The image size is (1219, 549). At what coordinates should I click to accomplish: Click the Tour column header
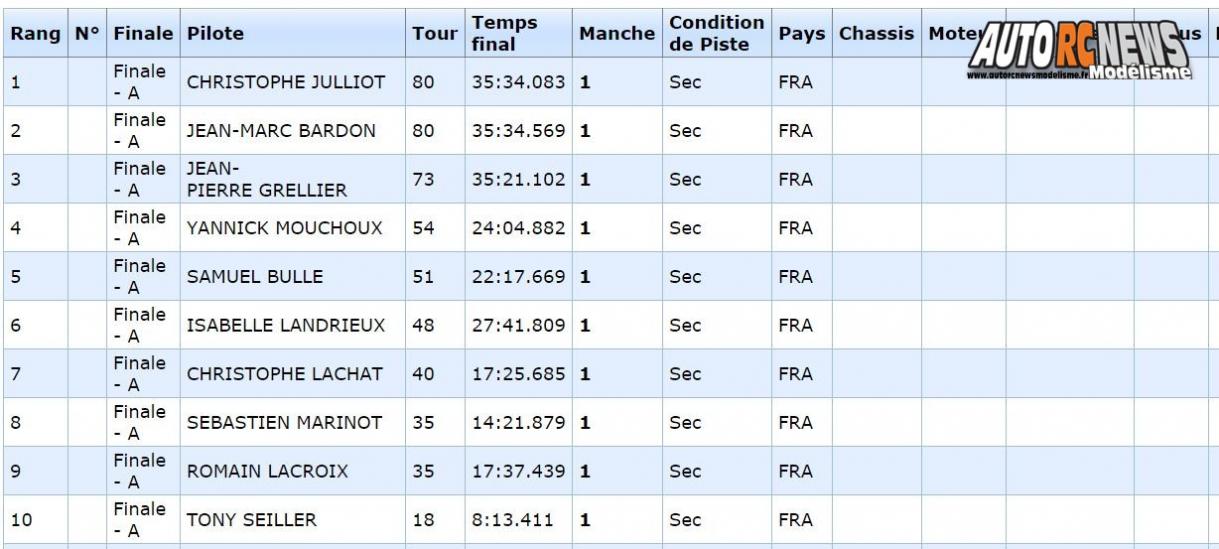pyautogui.click(x=435, y=34)
